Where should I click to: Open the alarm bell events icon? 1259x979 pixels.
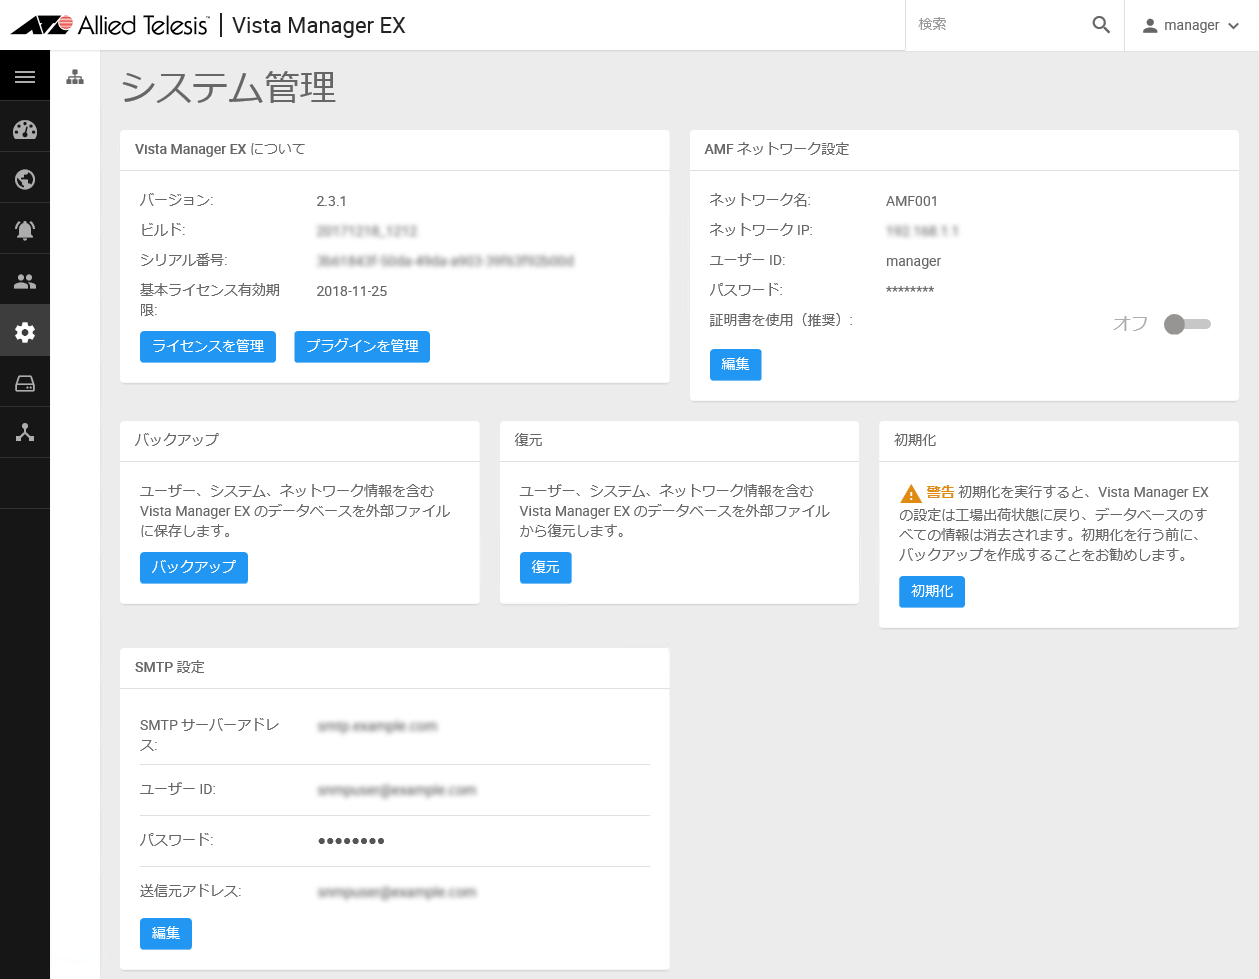point(25,230)
